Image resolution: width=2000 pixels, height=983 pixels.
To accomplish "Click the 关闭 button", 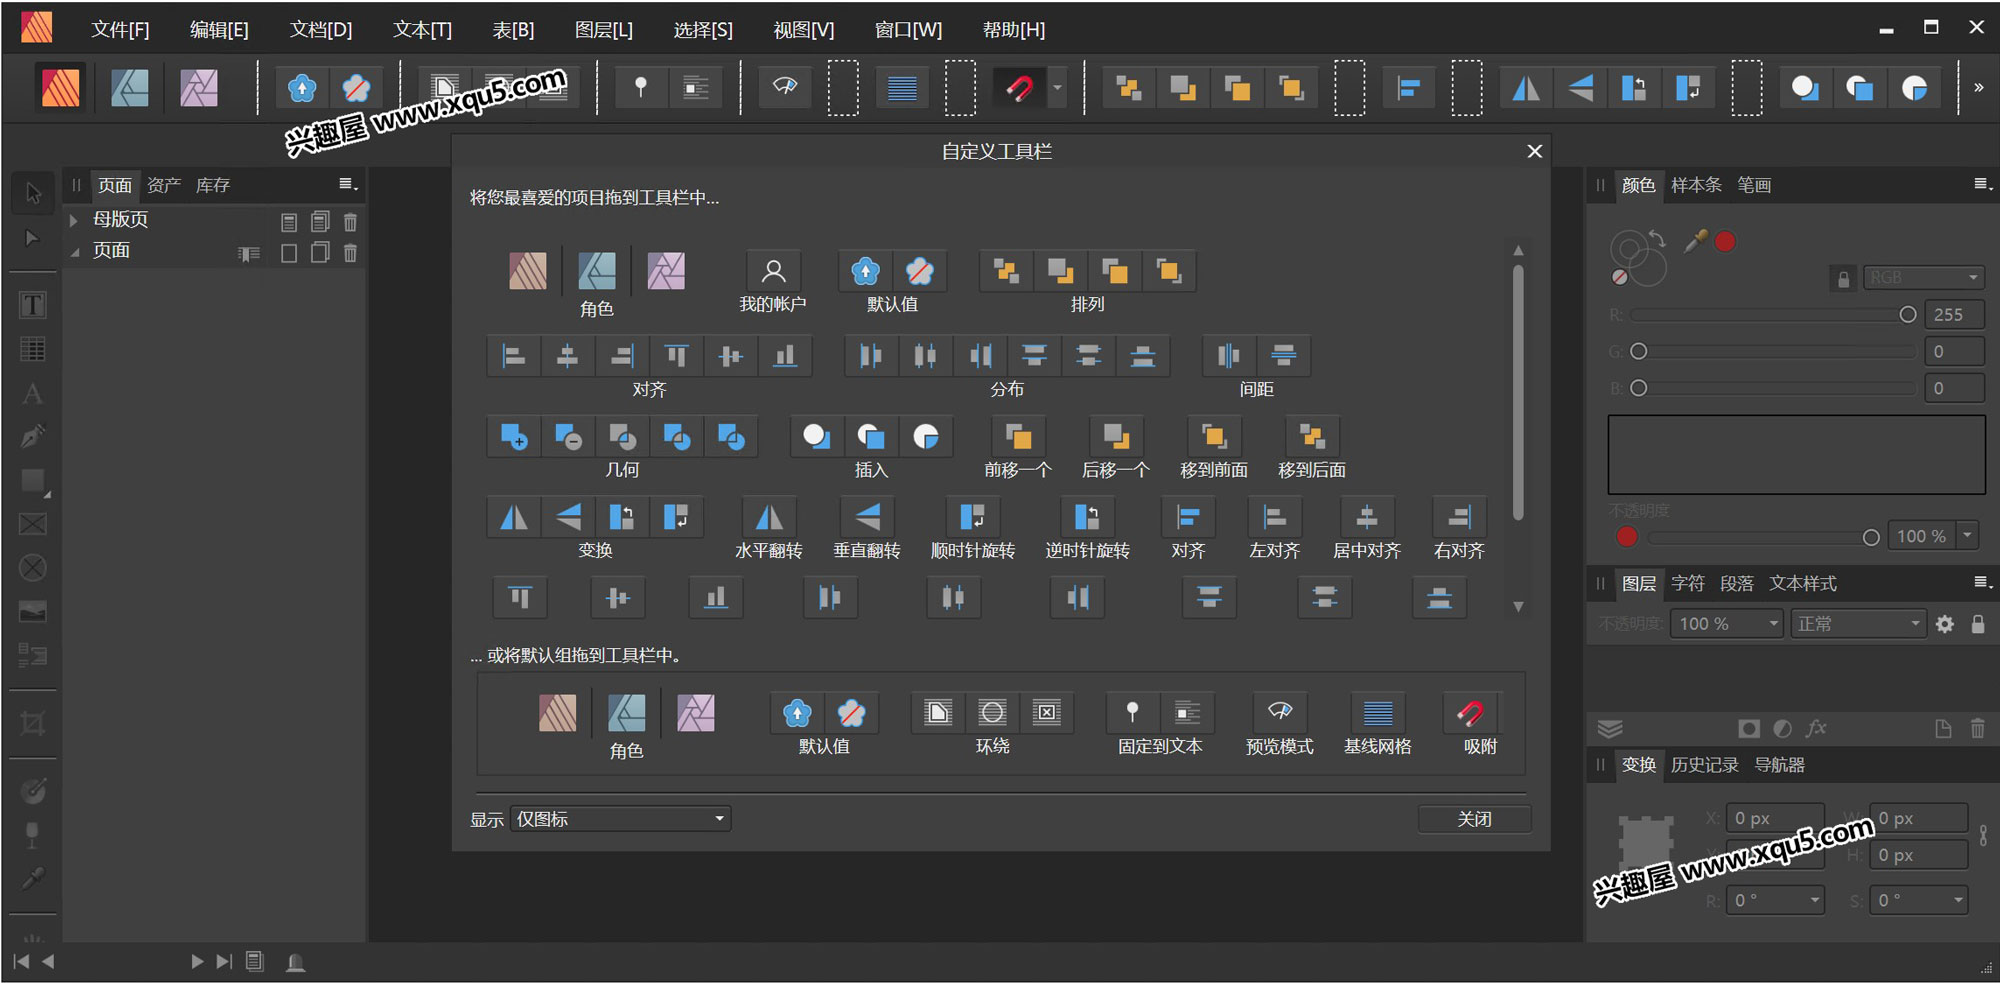I will (x=1474, y=819).
